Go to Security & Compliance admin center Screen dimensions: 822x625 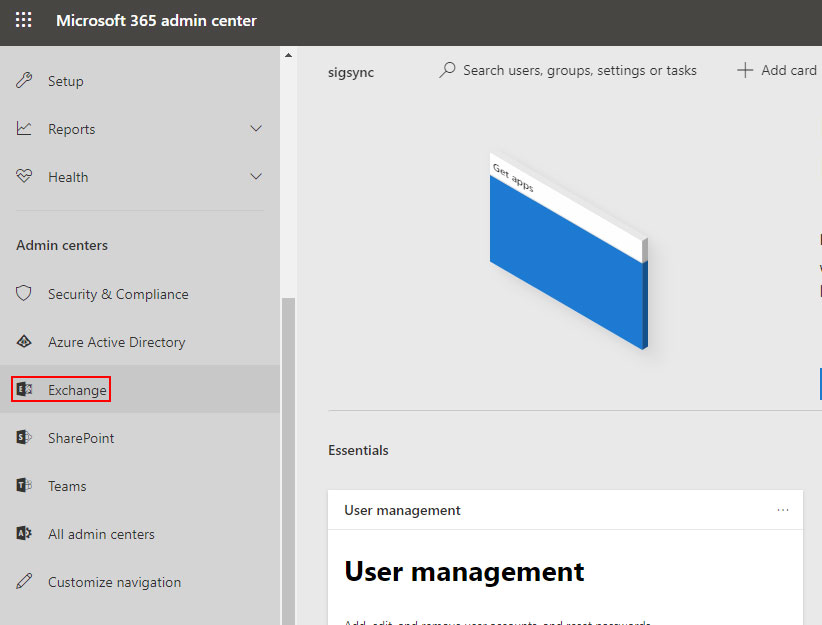140,294
